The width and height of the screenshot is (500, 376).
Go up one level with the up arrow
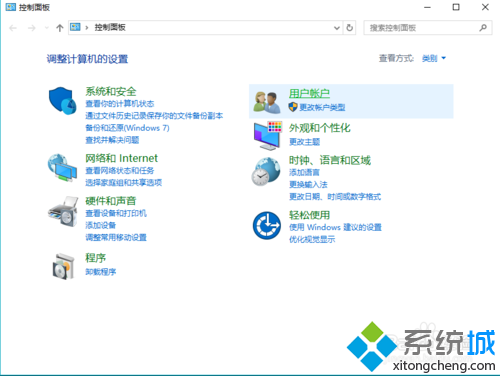tap(60, 28)
